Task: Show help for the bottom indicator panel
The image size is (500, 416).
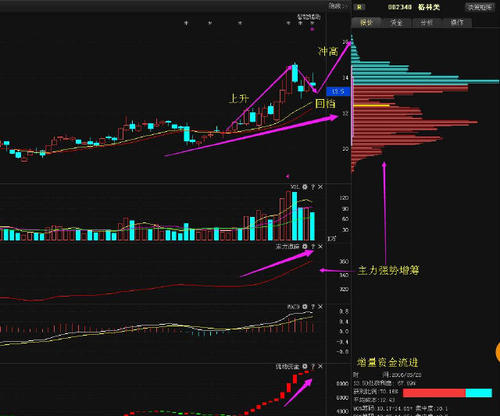Action: (x=313, y=366)
